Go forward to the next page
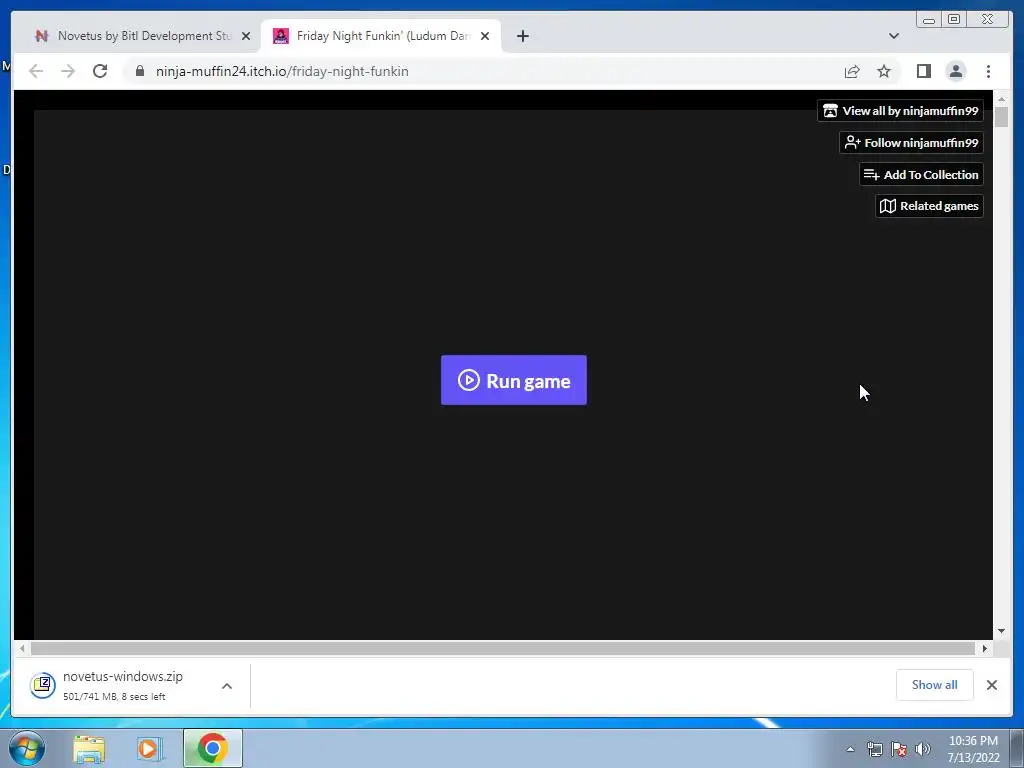This screenshot has height=768, width=1024. click(x=68, y=71)
